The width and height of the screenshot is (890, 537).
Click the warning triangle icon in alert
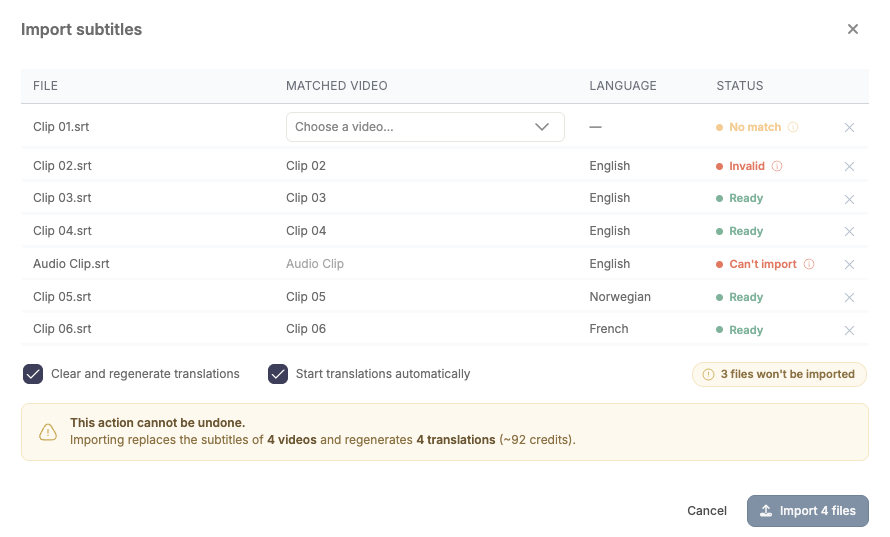(48, 432)
